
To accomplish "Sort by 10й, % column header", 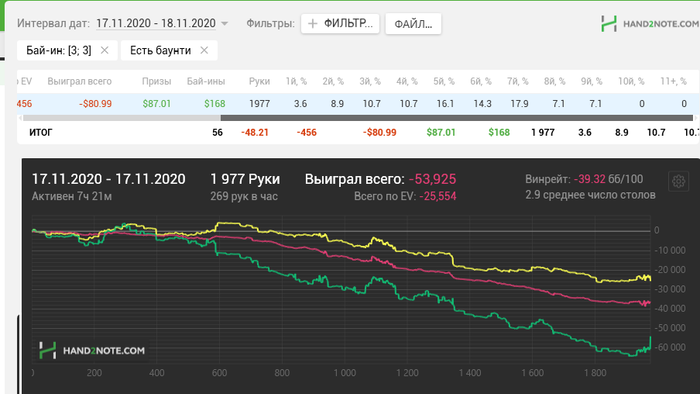I will 631,81.
